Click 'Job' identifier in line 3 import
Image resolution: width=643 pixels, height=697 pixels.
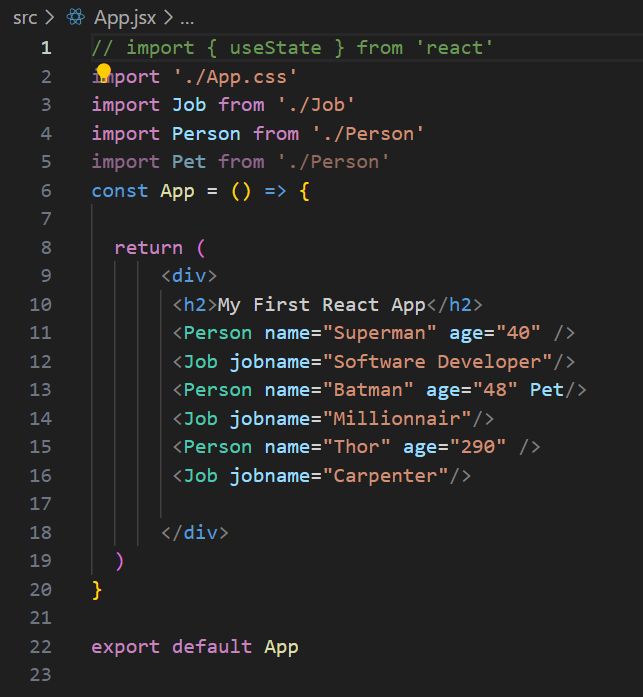pos(189,105)
